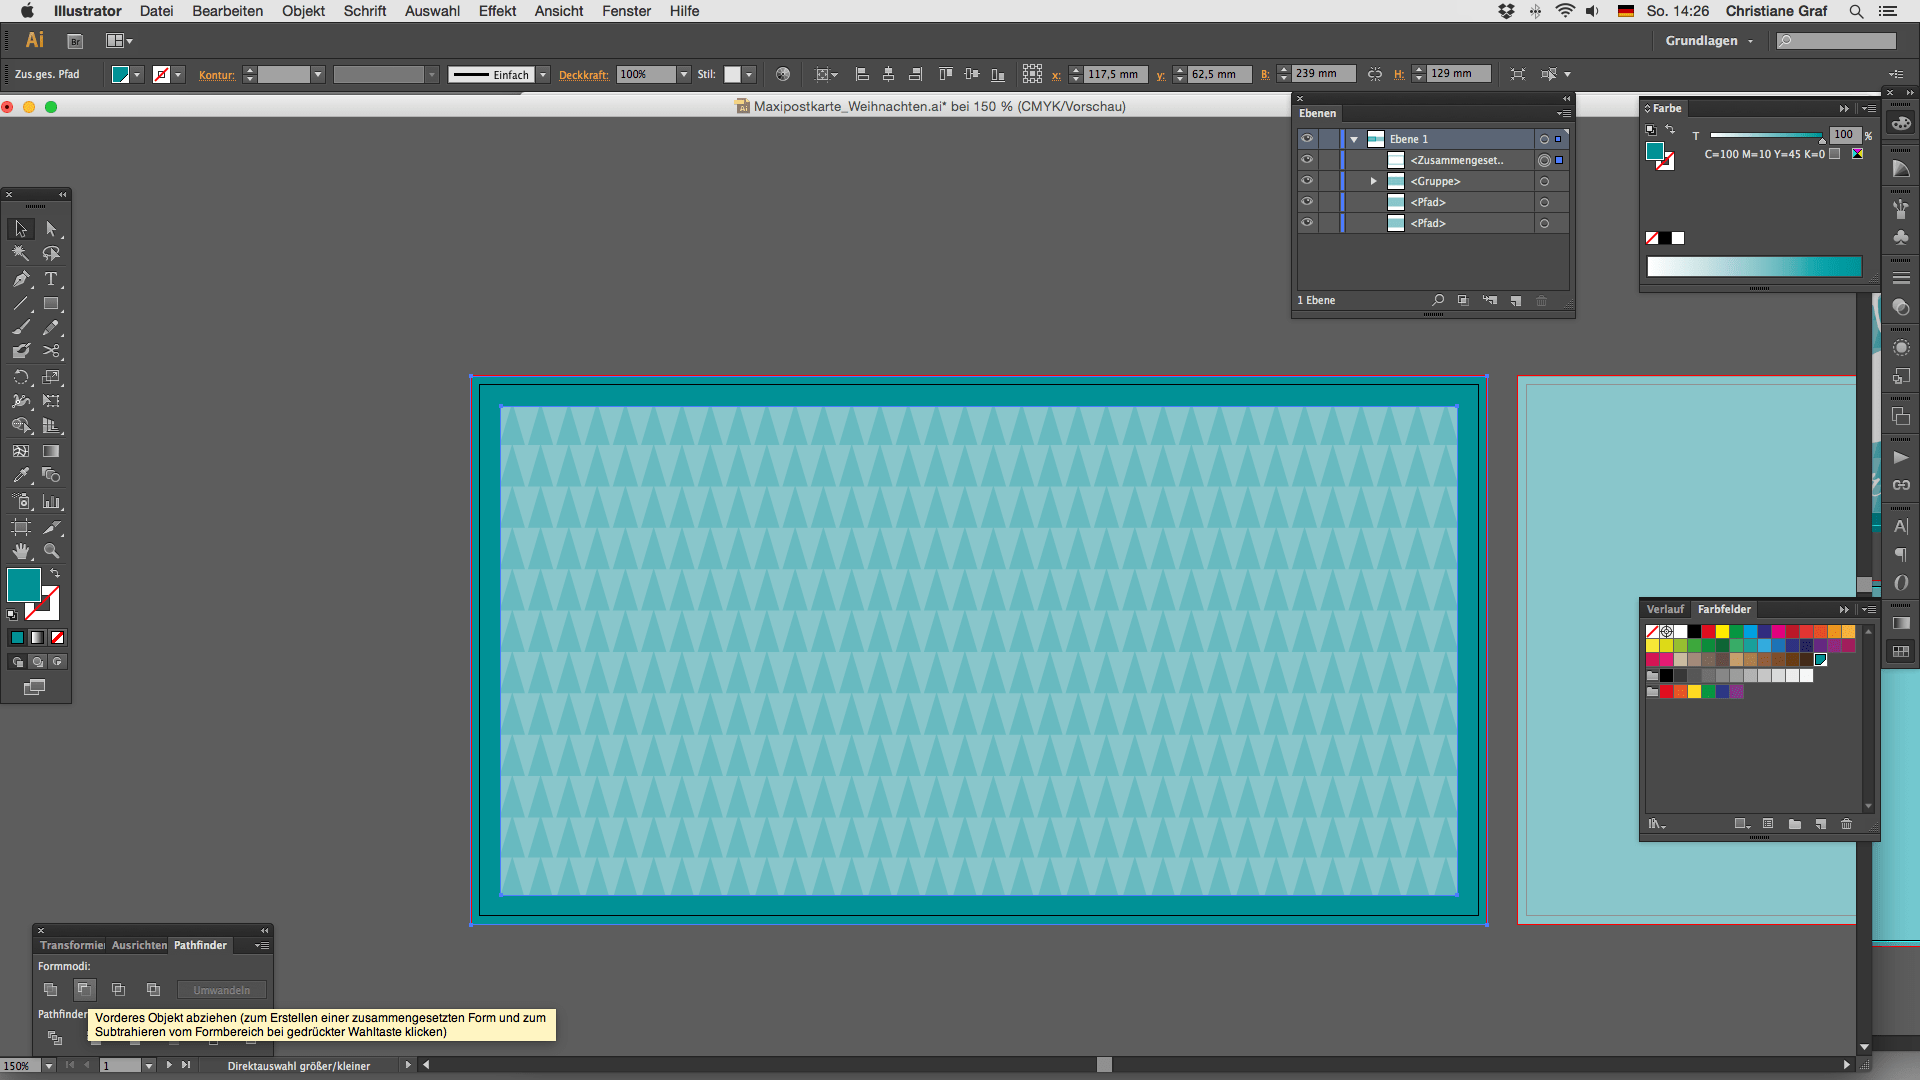Viewport: 1920px width, 1080px height.
Task: Click Pathfinder minus front shape mode
Action: [85, 990]
